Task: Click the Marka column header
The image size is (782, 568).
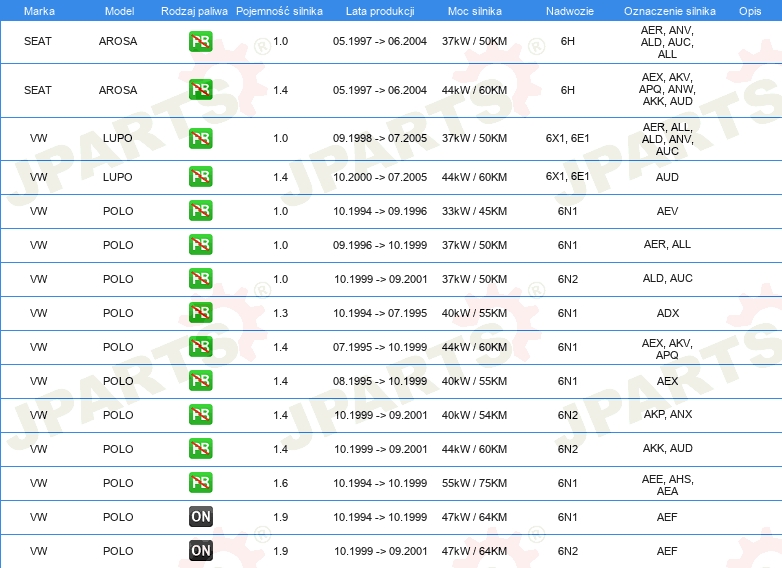Action: 39,11
